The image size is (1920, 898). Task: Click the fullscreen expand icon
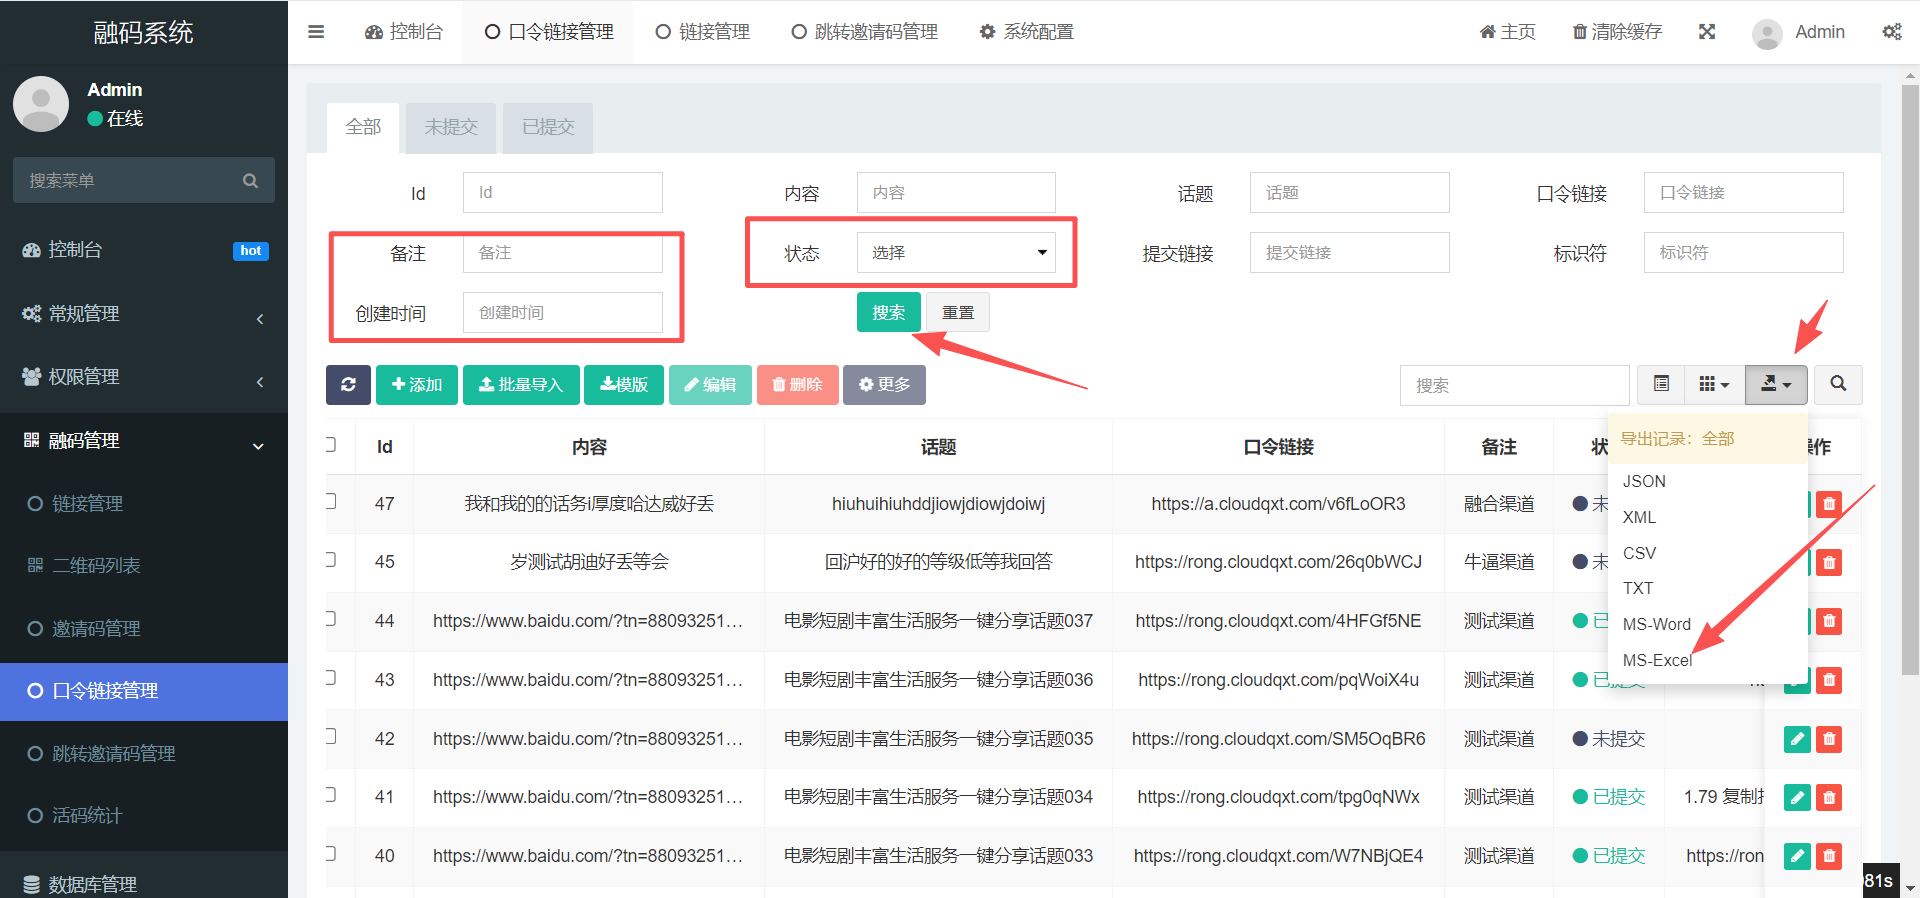(x=1707, y=32)
